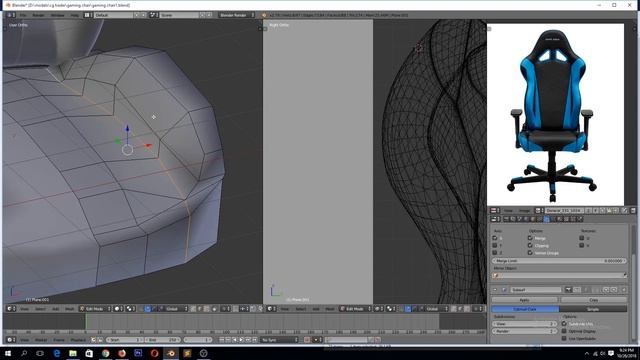This screenshot has height=360, width=640.
Task: Open right viewport Edit Mode dropdown
Action: pyautogui.click(x=355, y=309)
